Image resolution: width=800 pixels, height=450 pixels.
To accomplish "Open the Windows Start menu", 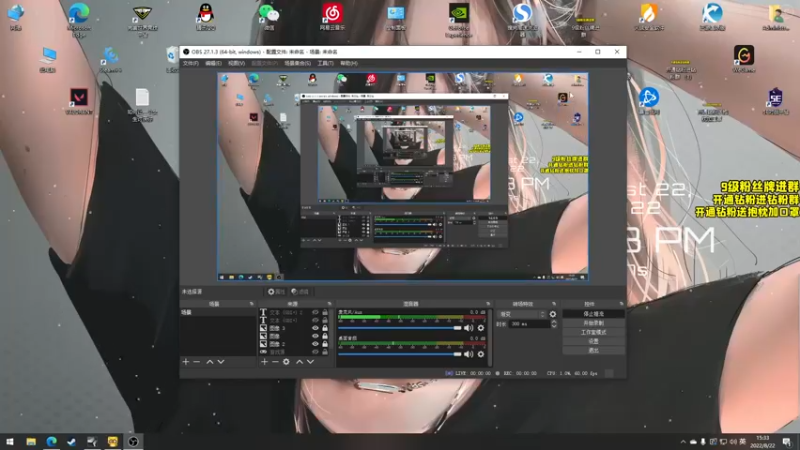I will click(10, 441).
